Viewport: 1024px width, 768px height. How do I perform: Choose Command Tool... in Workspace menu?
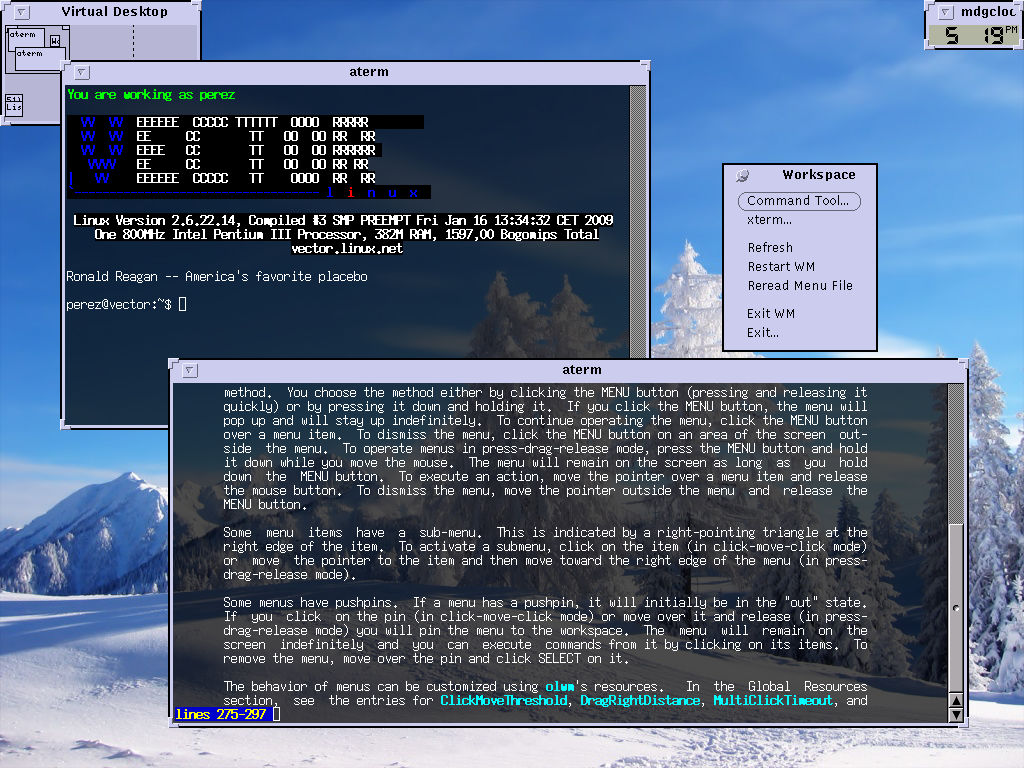coord(799,200)
